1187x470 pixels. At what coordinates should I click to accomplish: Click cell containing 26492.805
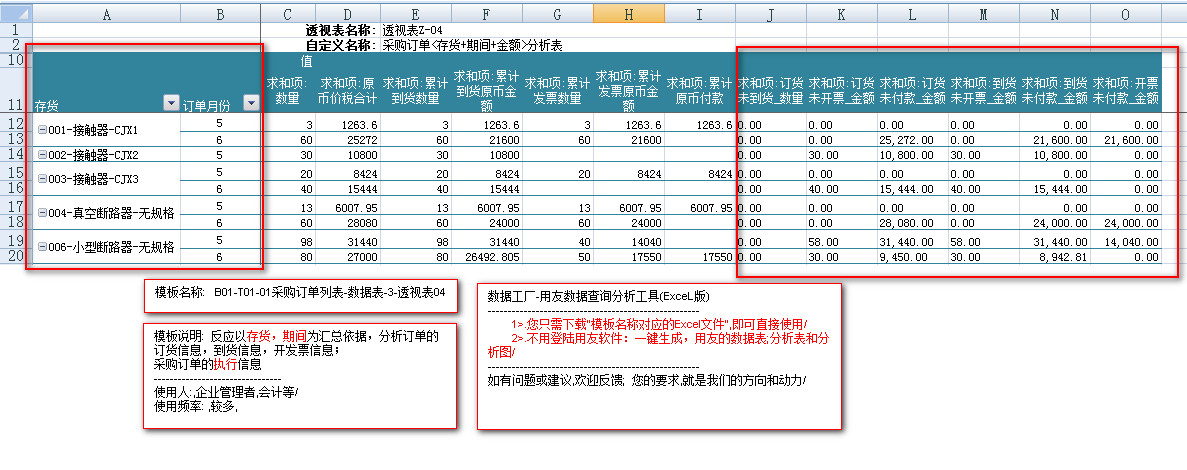[486, 257]
